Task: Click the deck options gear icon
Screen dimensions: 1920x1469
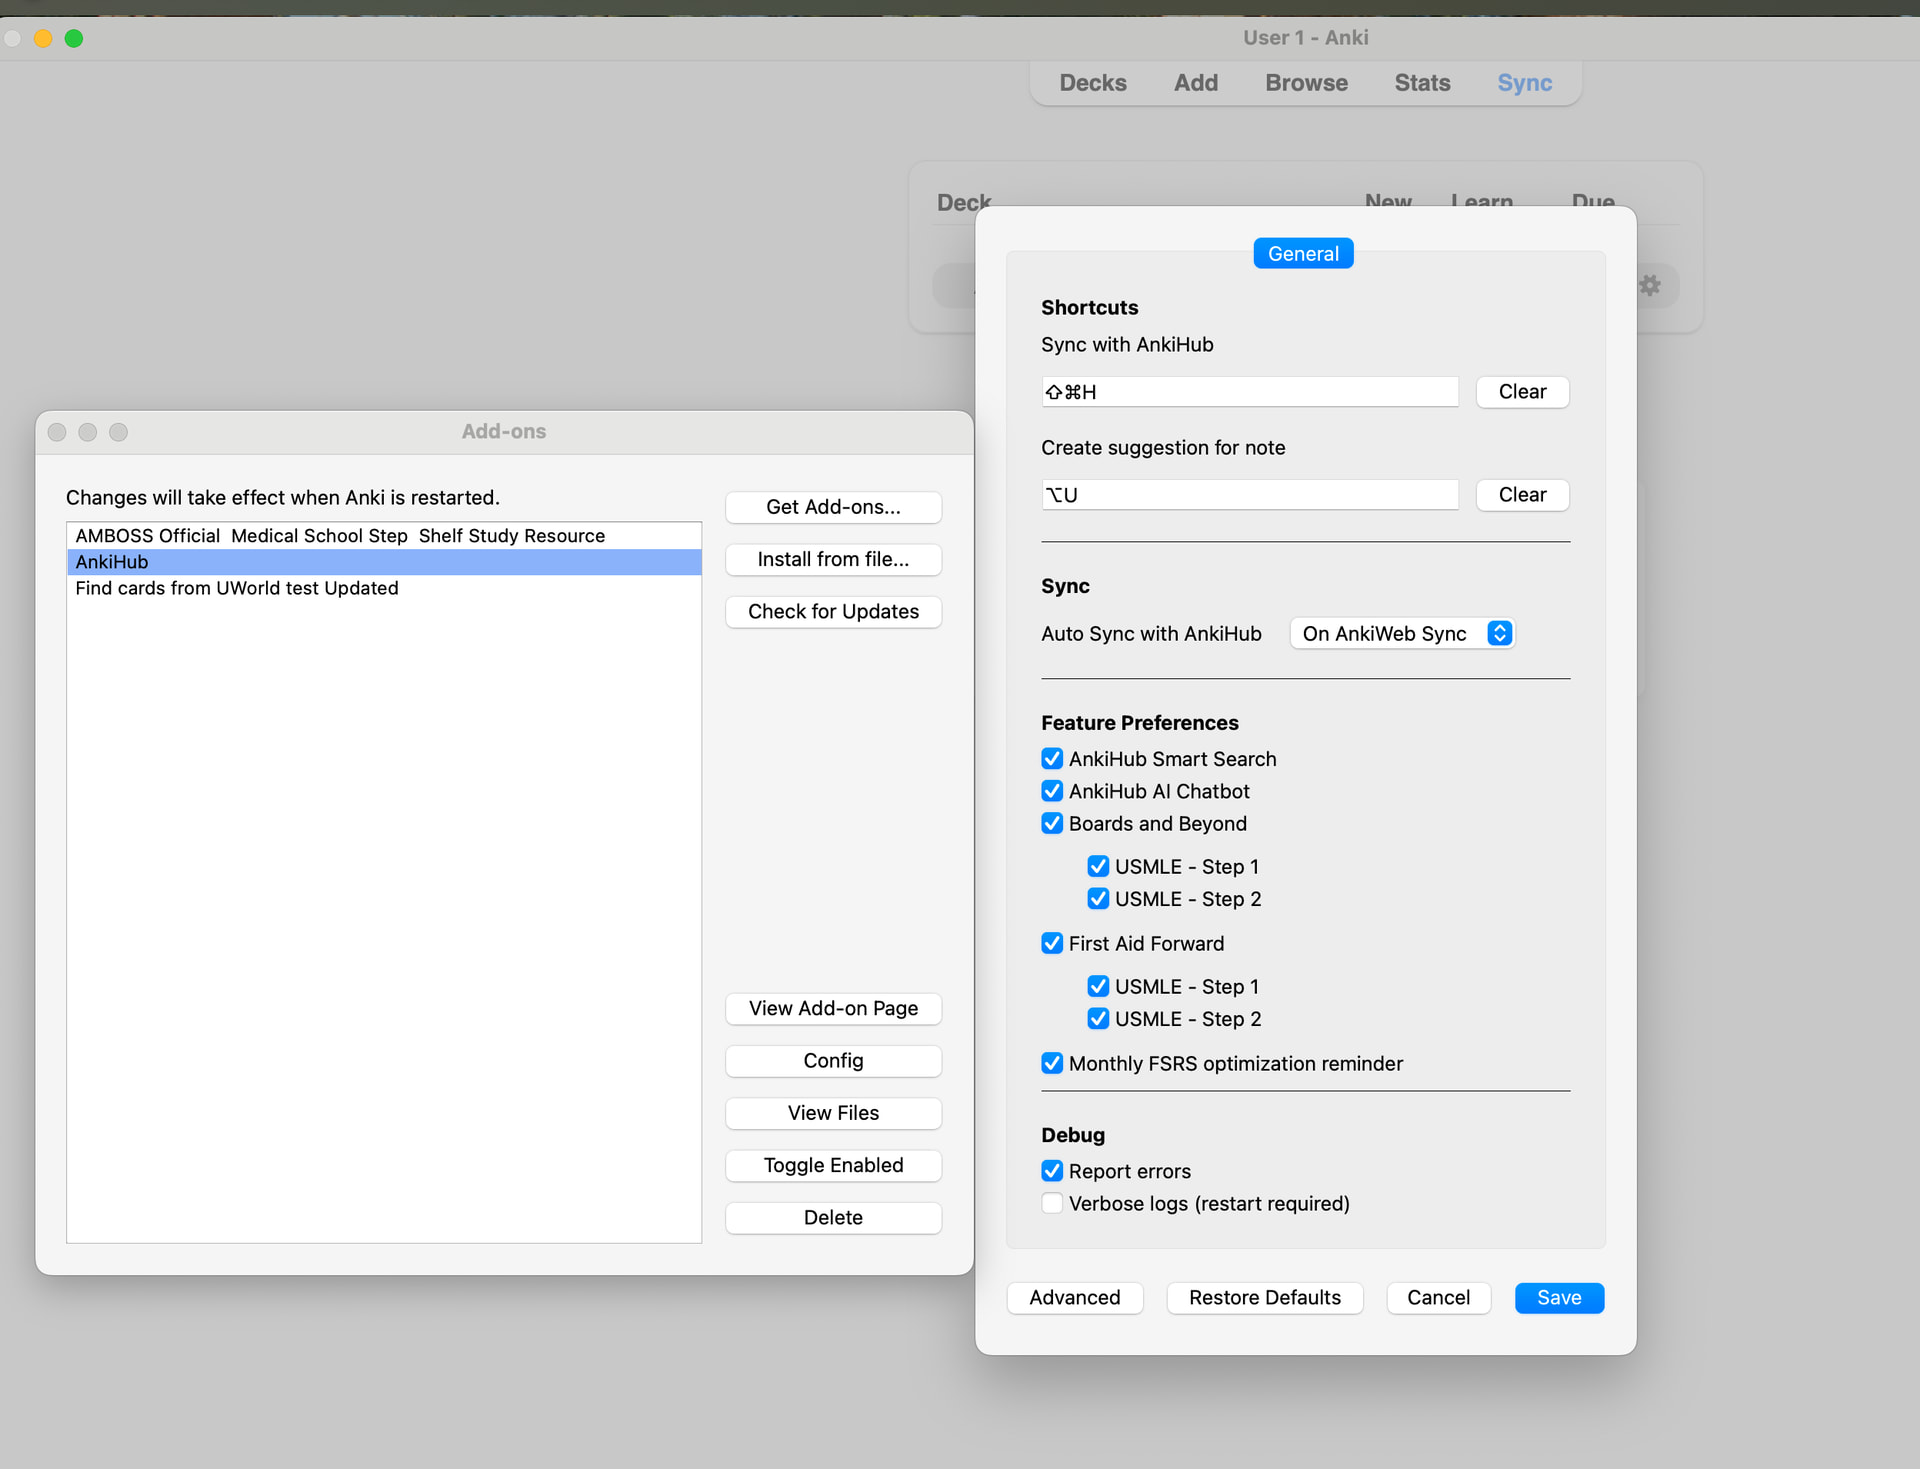Action: 1650,286
